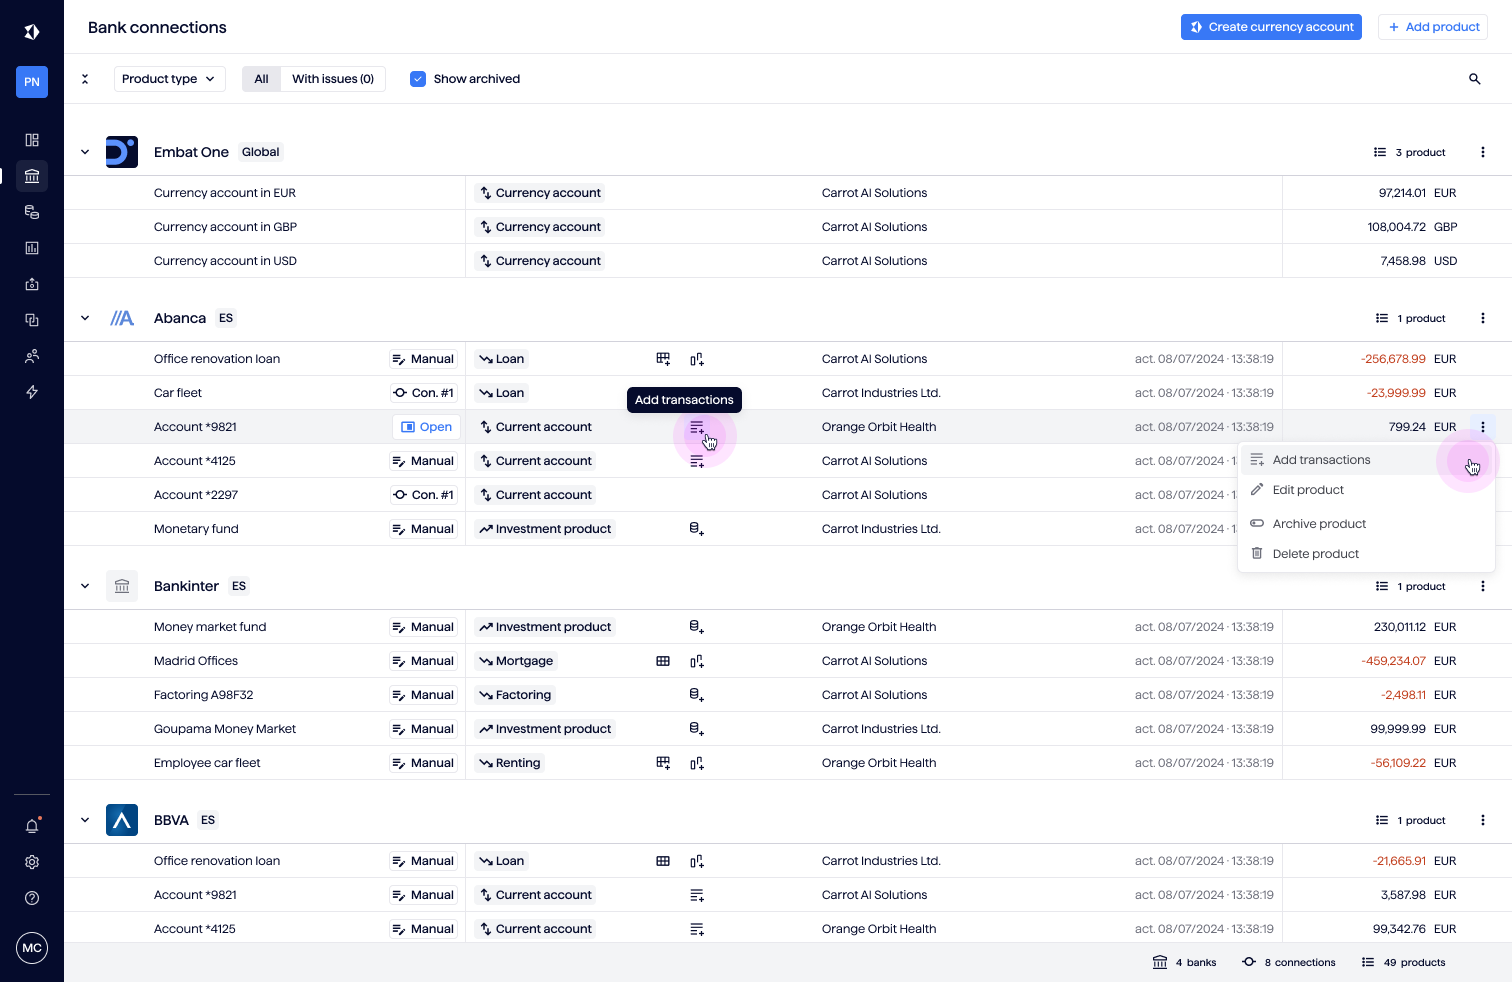
Task: Open the notifications bell icon
Action: click(31, 824)
